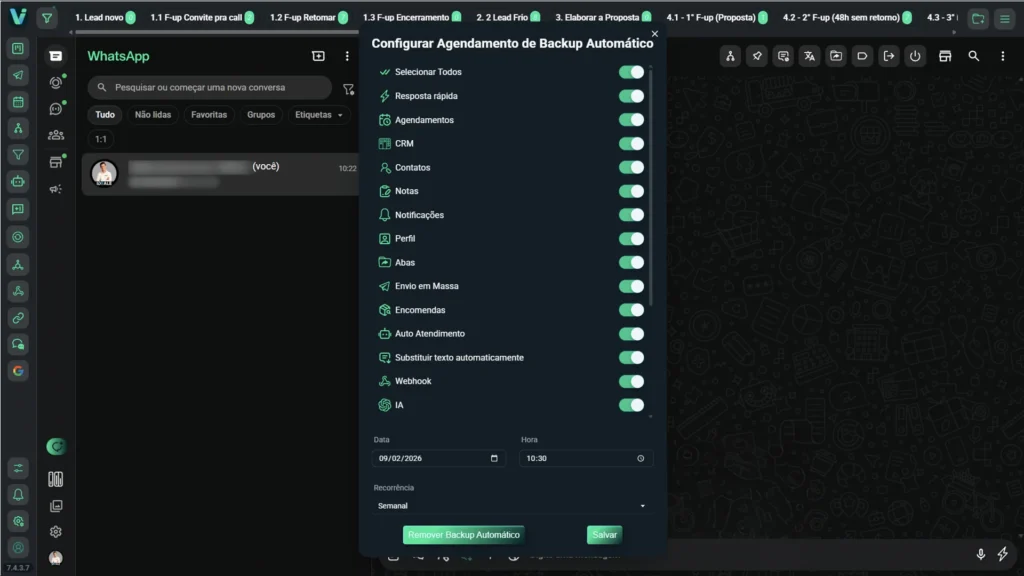Screen dimensions: 1024x576
Task: Open the Google icon in left sidebar
Action: coord(18,370)
